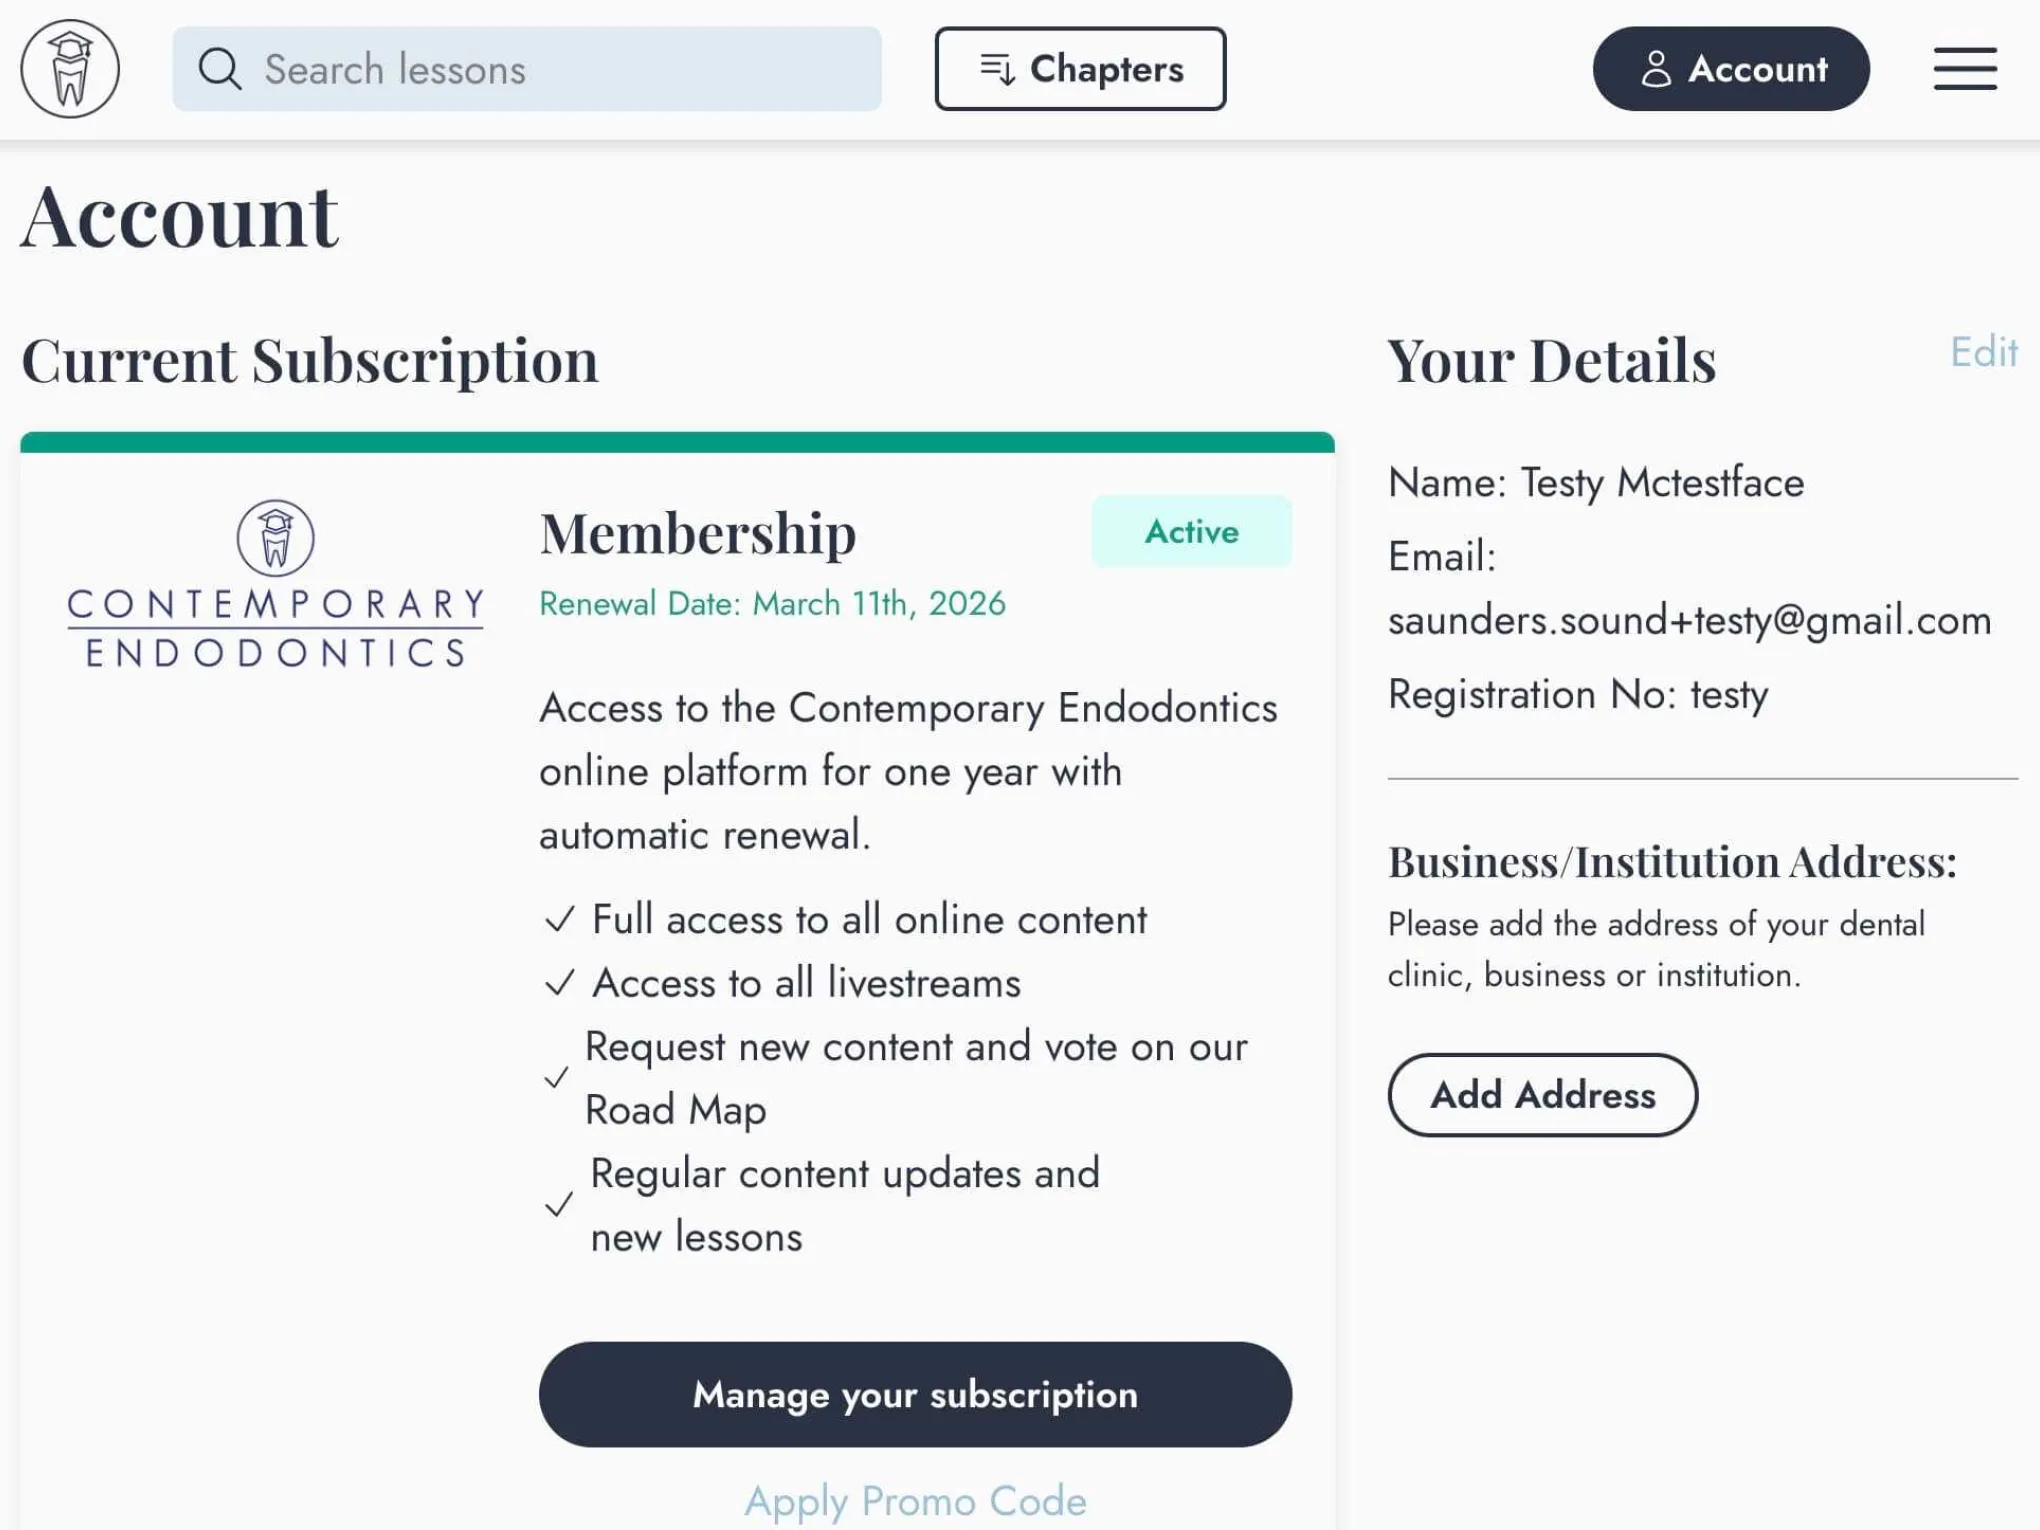The image size is (2040, 1530).
Task: Click the sort icon in the Chapters button
Action: (x=997, y=69)
